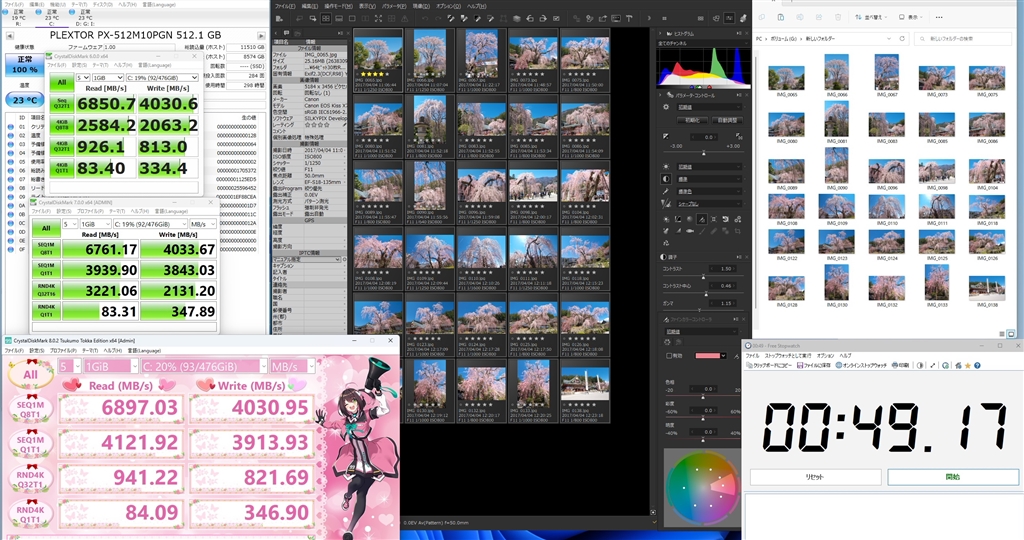Viewport: 1024px width, 540px height.
Task: Select the C: drive tab in CrystalDiskInfo
Action: (x=52, y=18)
